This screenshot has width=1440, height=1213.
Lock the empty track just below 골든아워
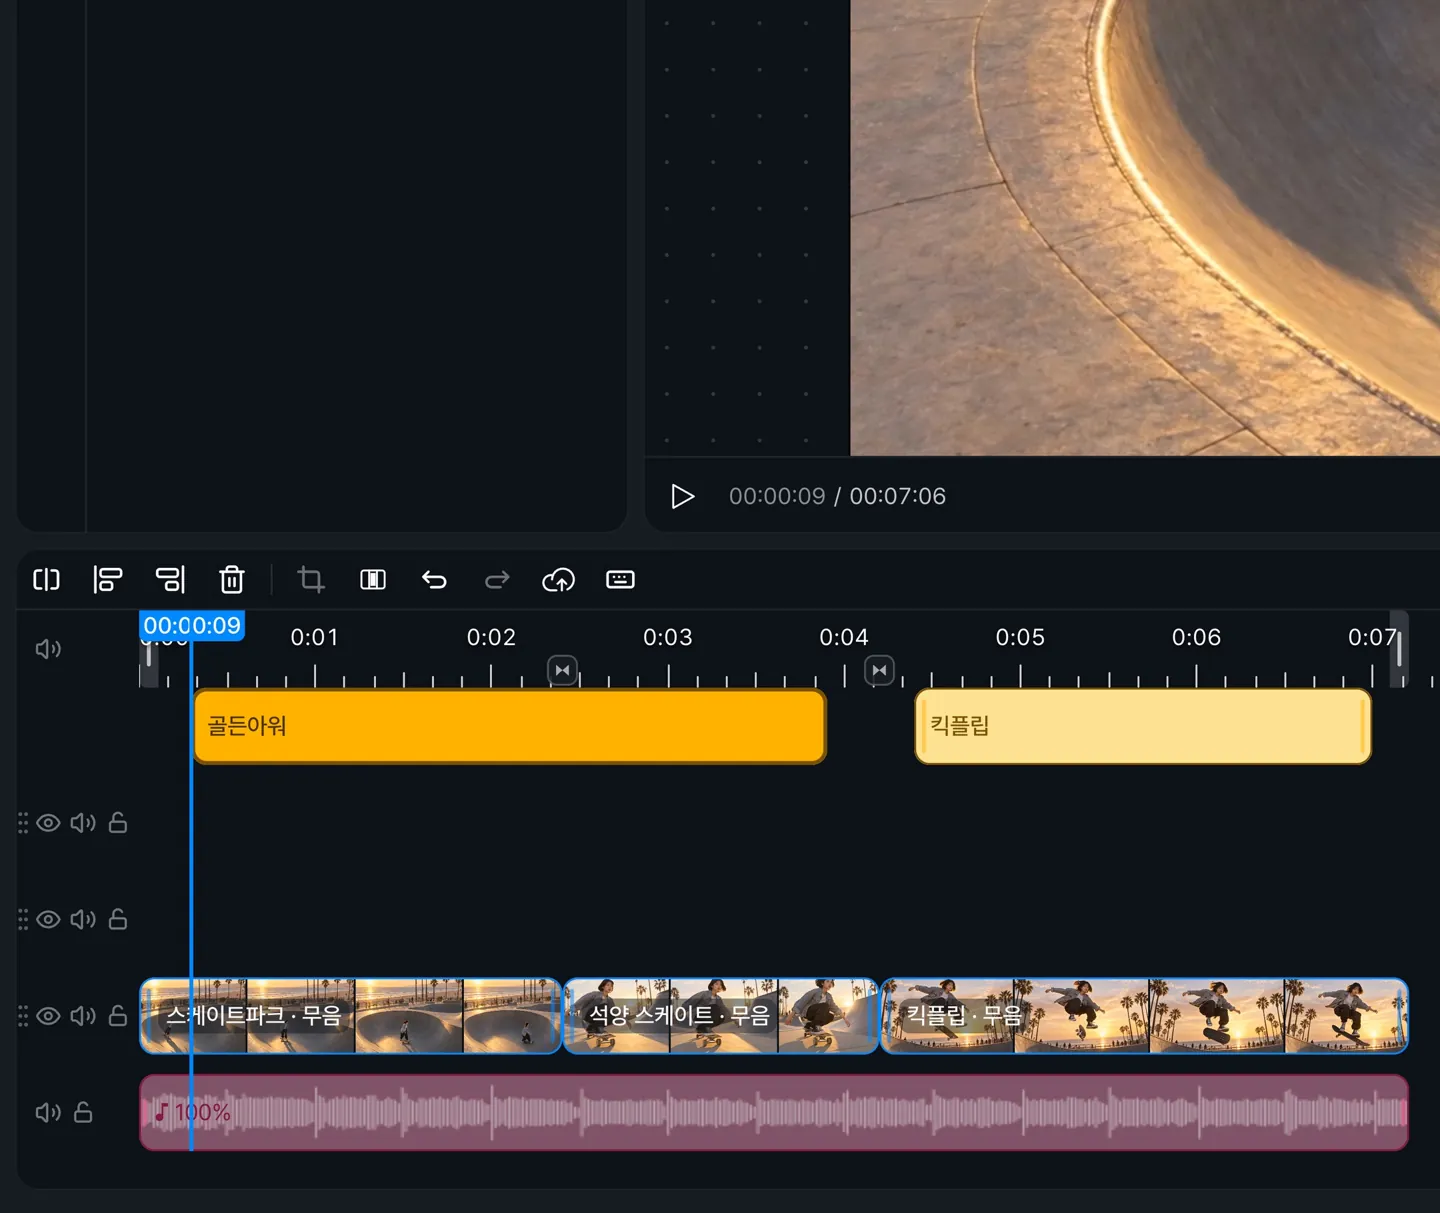coord(118,823)
